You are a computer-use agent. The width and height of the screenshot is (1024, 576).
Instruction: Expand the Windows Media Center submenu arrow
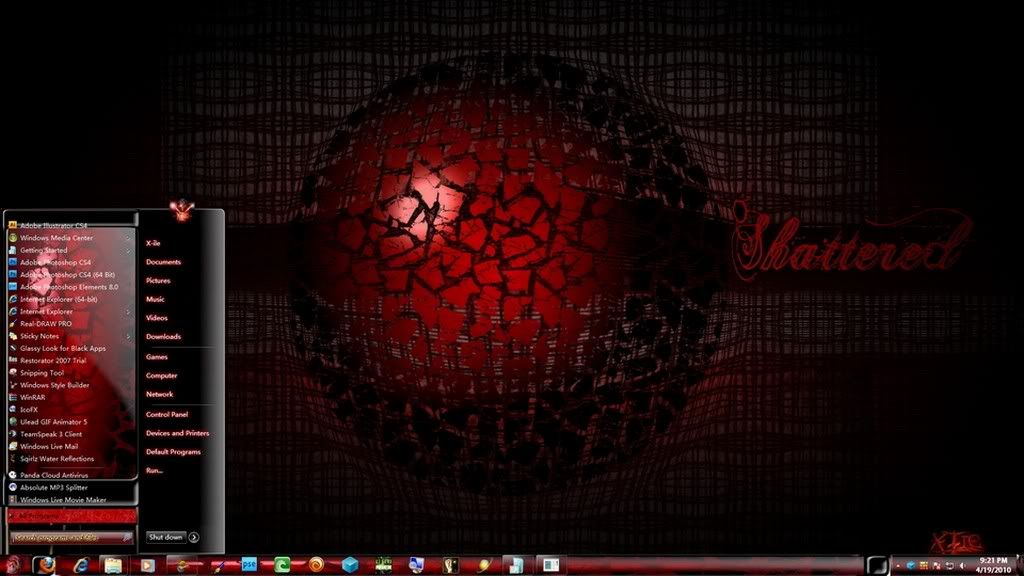pos(128,238)
